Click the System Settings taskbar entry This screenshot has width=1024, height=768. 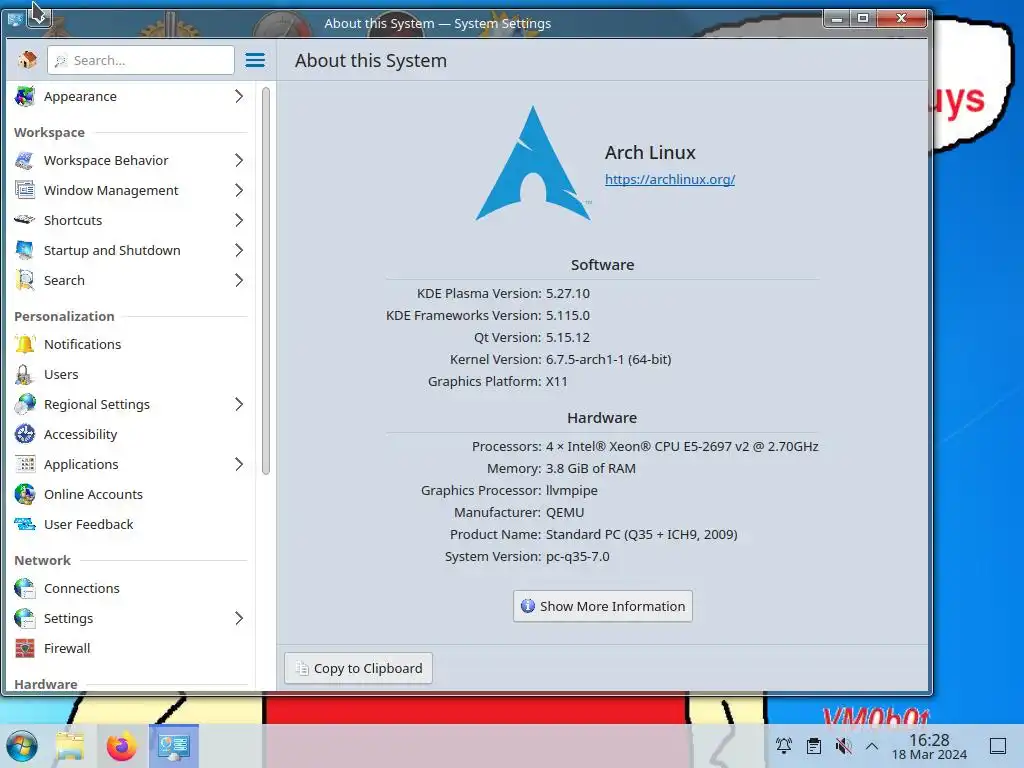174,746
